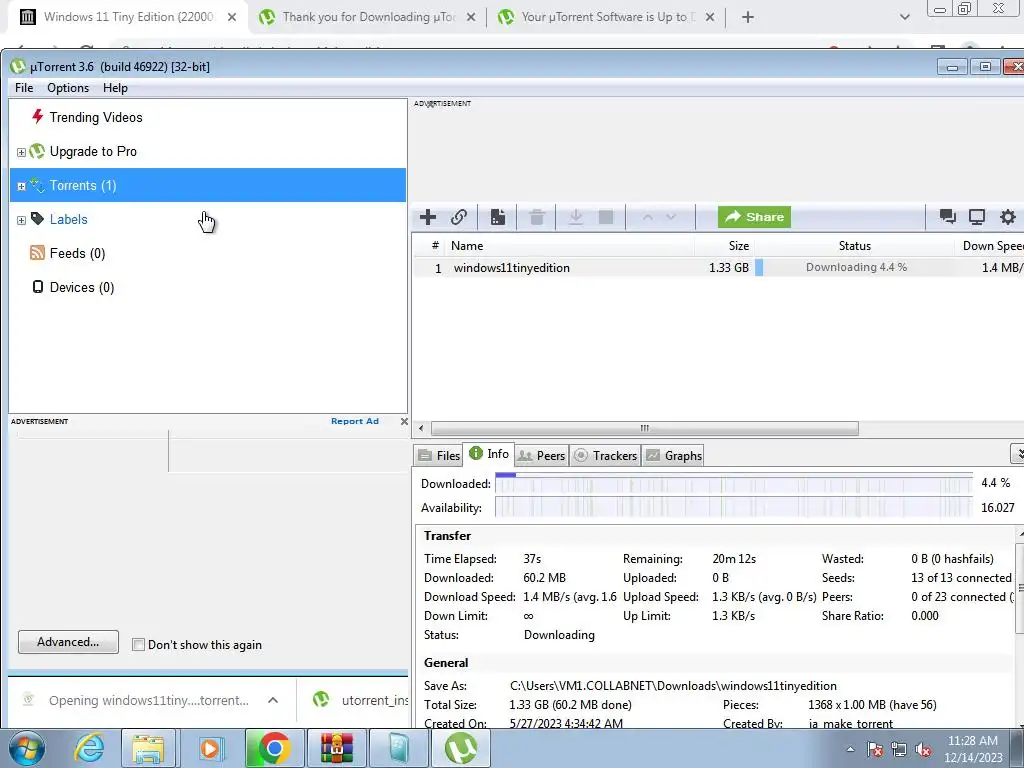The height and width of the screenshot is (768, 1024).
Task: Click the µTorrent icon in taskbar
Action: (460, 748)
